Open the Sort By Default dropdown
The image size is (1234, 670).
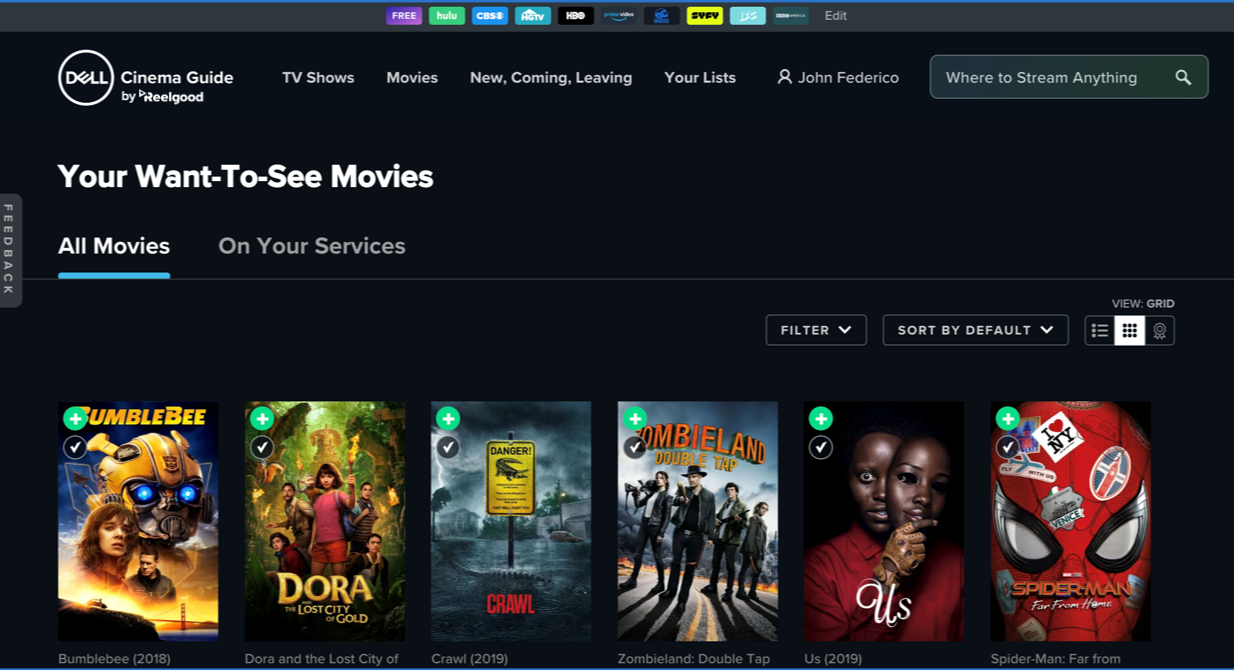pyautogui.click(x=975, y=330)
